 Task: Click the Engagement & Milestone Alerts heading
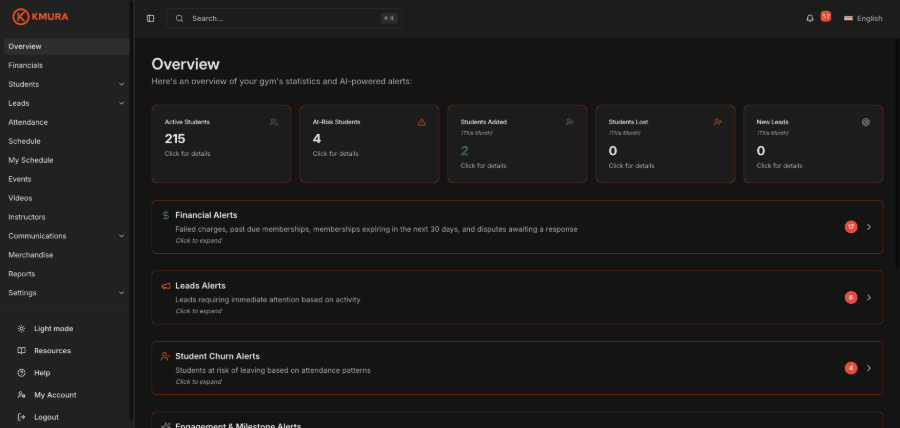[x=238, y=426]
